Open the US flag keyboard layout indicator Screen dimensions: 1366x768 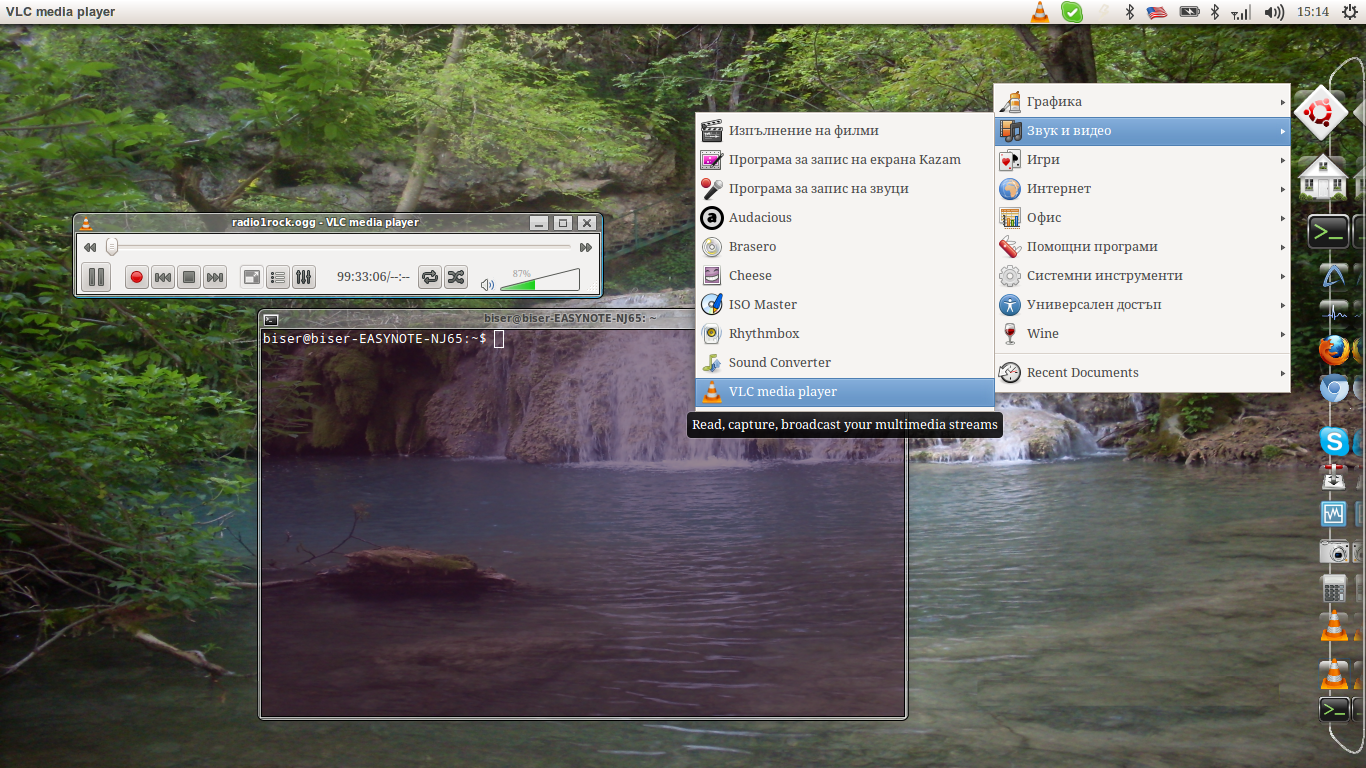1157,12
